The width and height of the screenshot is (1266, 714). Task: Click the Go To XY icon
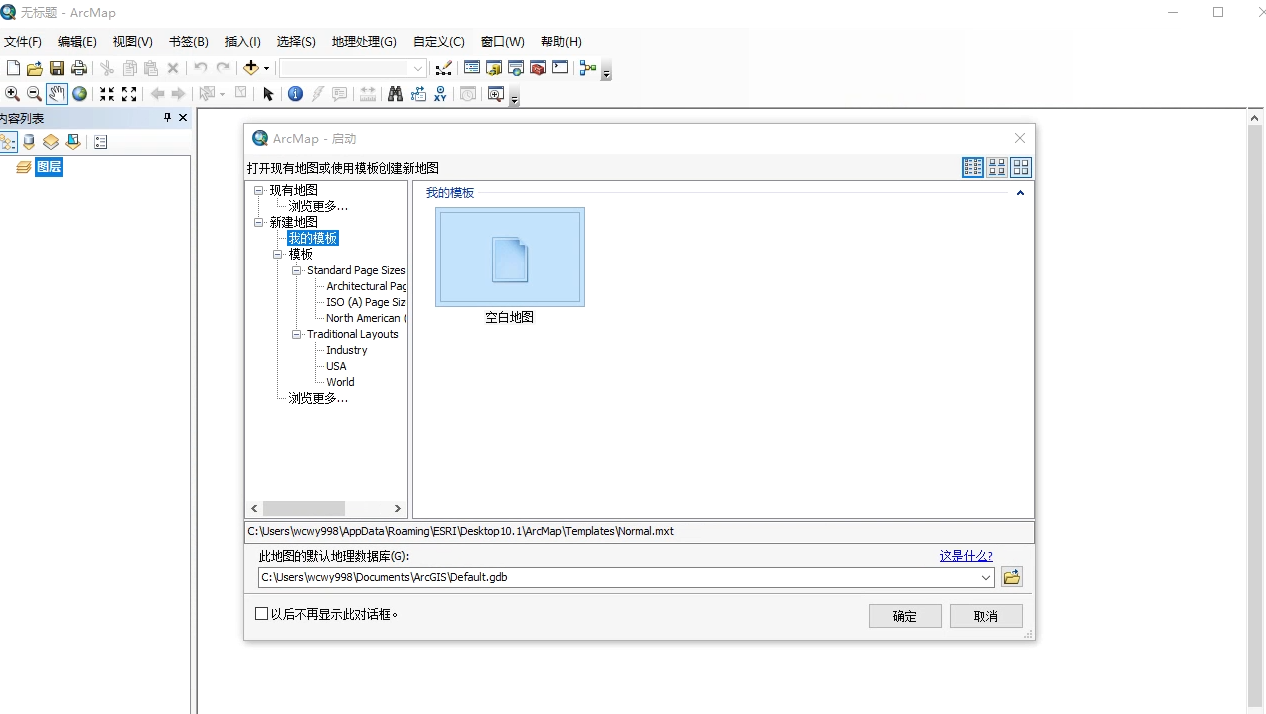440,94
